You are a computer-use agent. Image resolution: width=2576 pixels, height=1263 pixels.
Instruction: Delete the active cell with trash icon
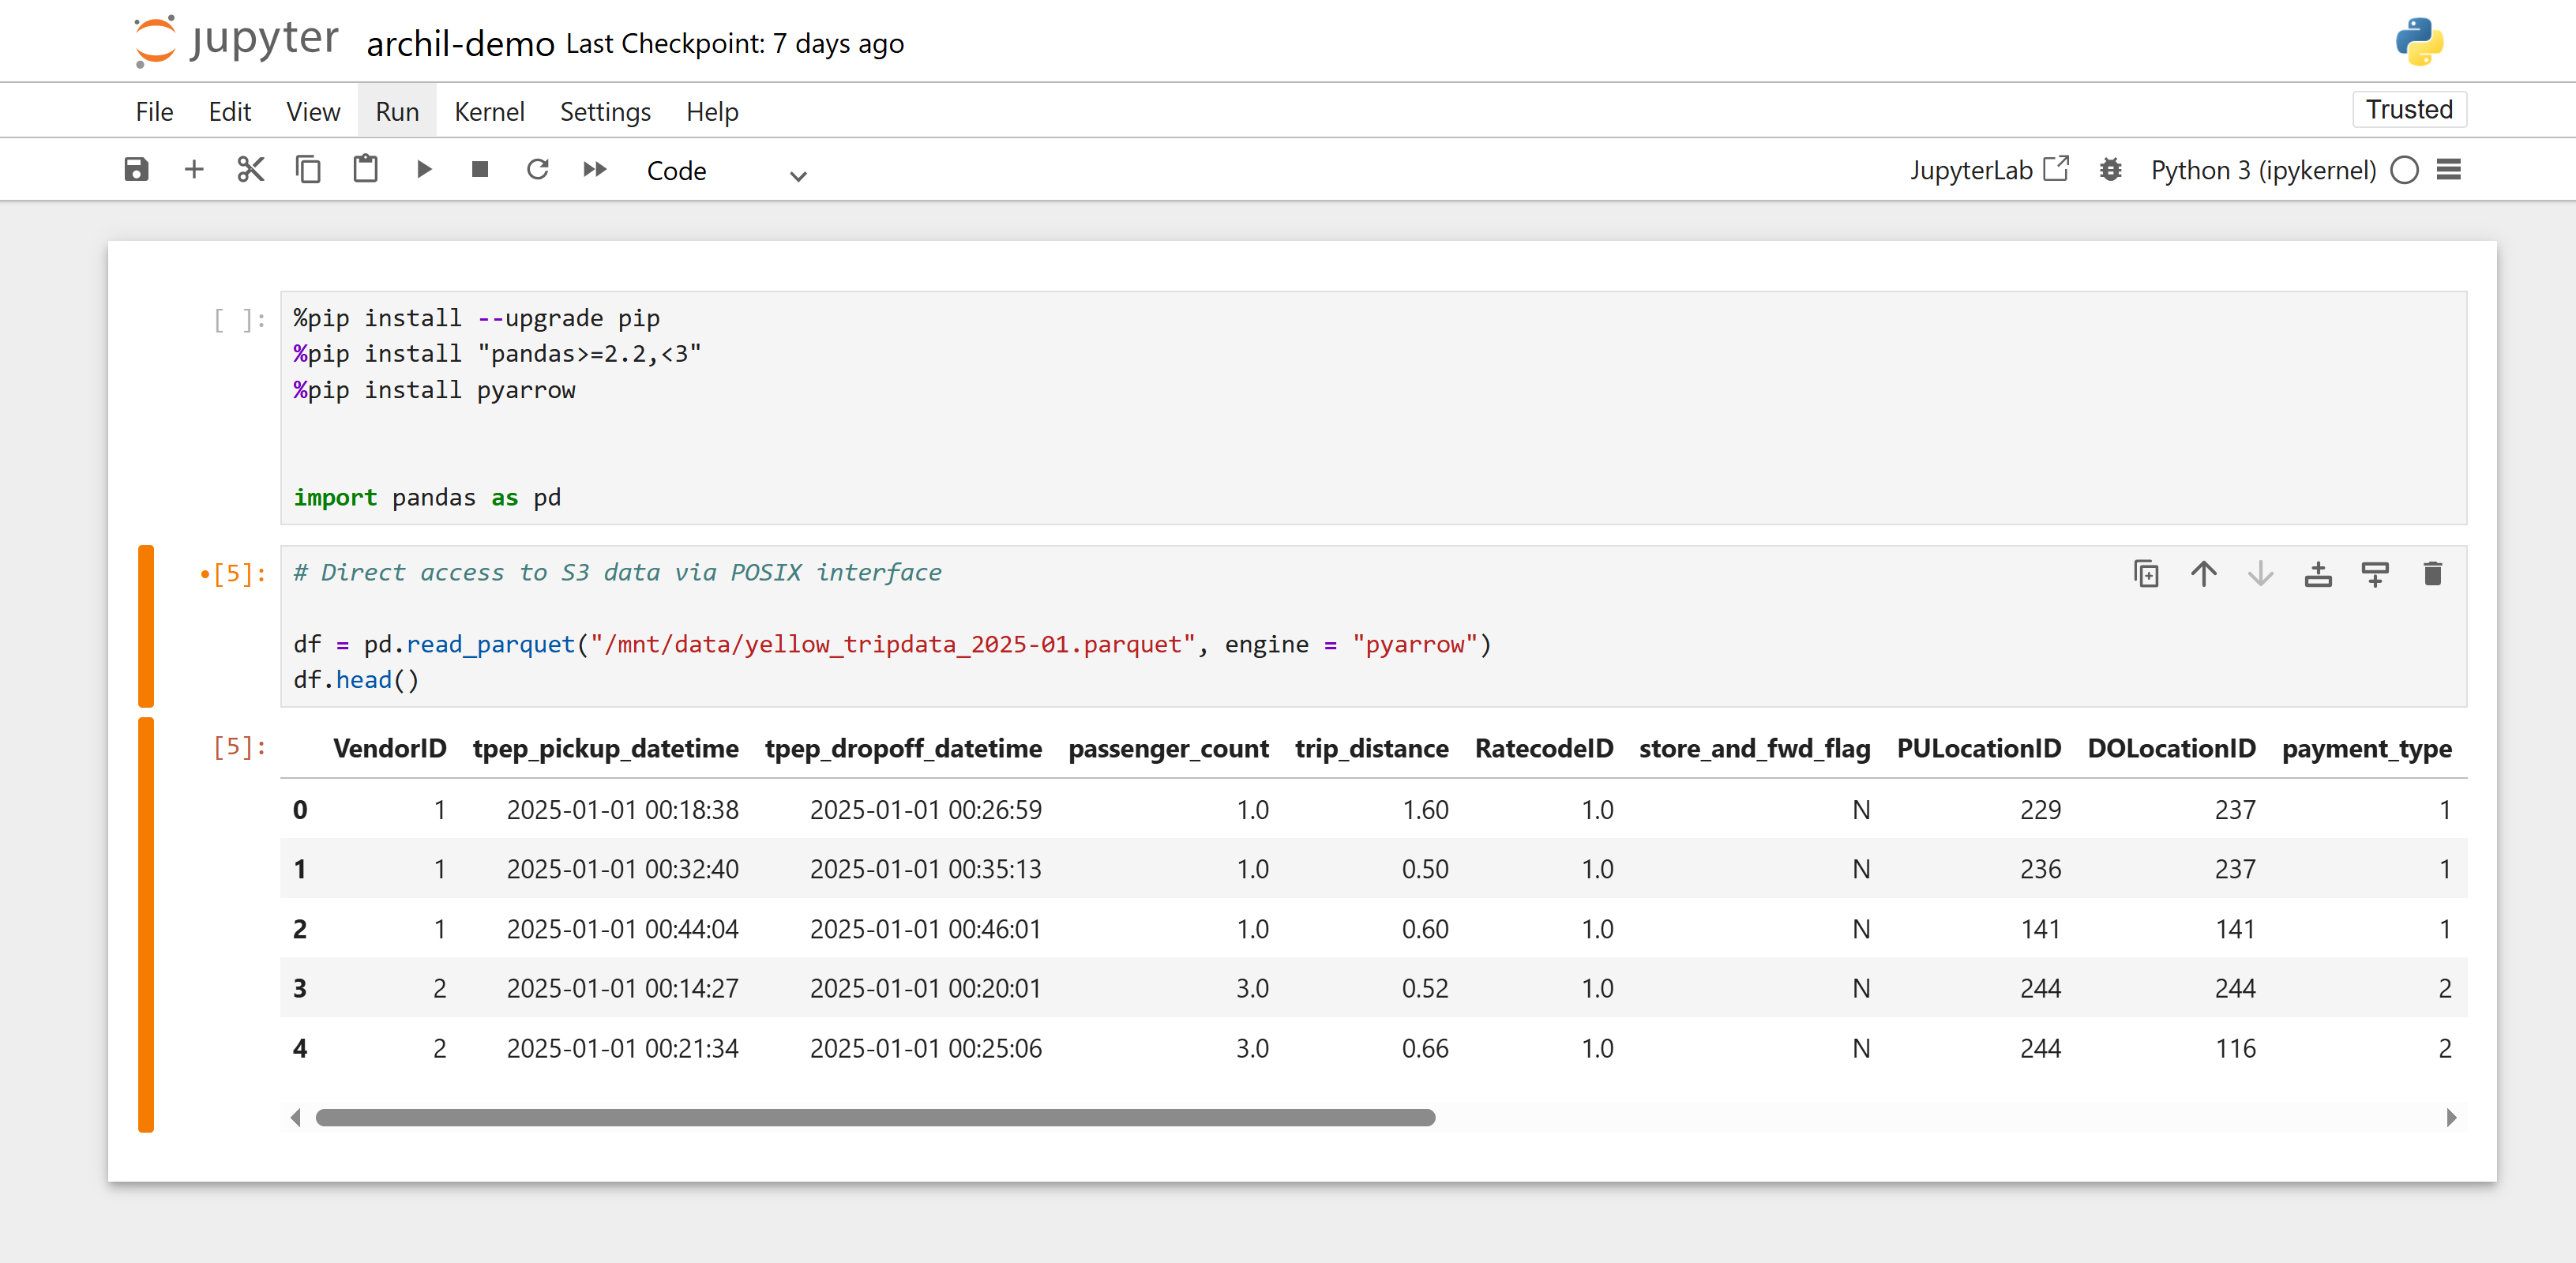point(2432,574)
